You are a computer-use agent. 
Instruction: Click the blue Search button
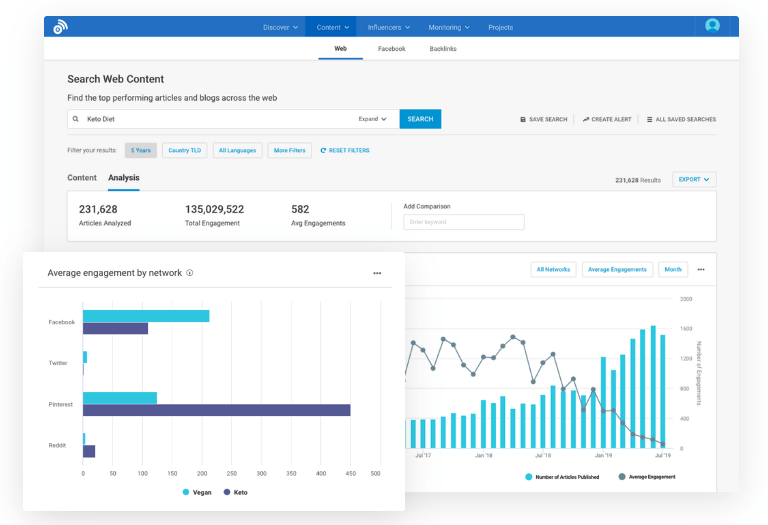[420, 119]
